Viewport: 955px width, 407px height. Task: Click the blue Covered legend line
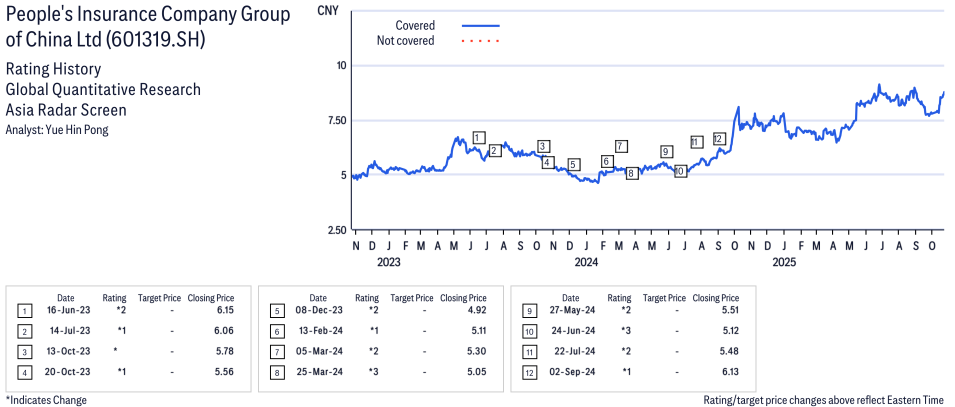(x=481, y=25)
